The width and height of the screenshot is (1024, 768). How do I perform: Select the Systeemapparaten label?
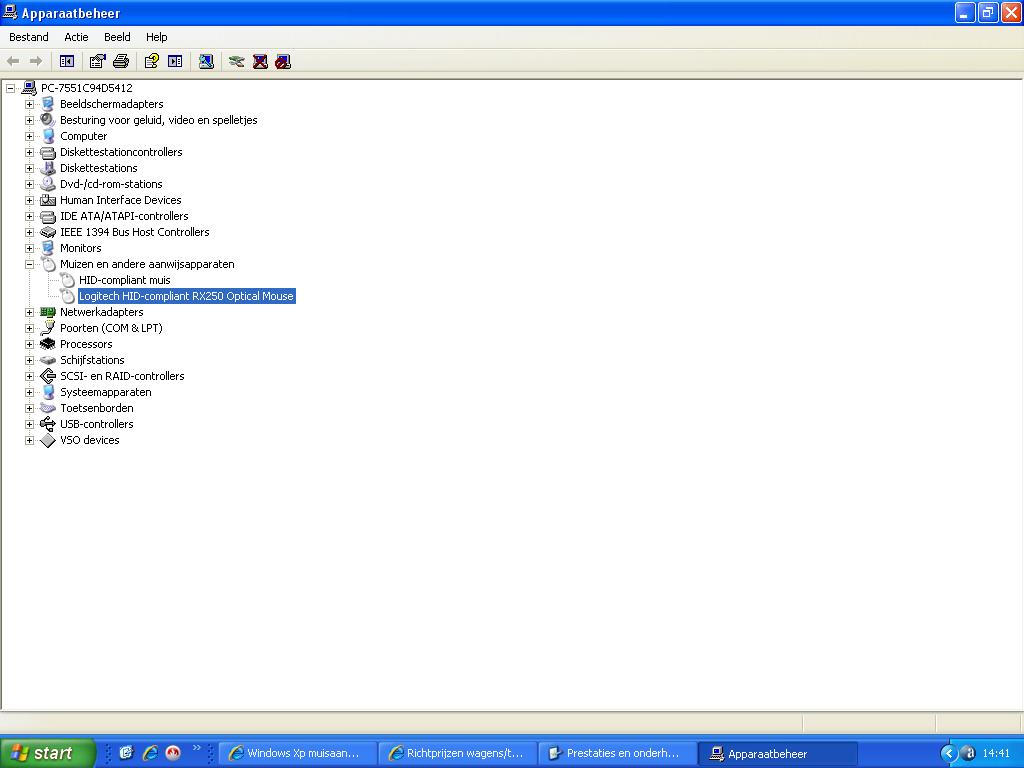pos(106,392)
